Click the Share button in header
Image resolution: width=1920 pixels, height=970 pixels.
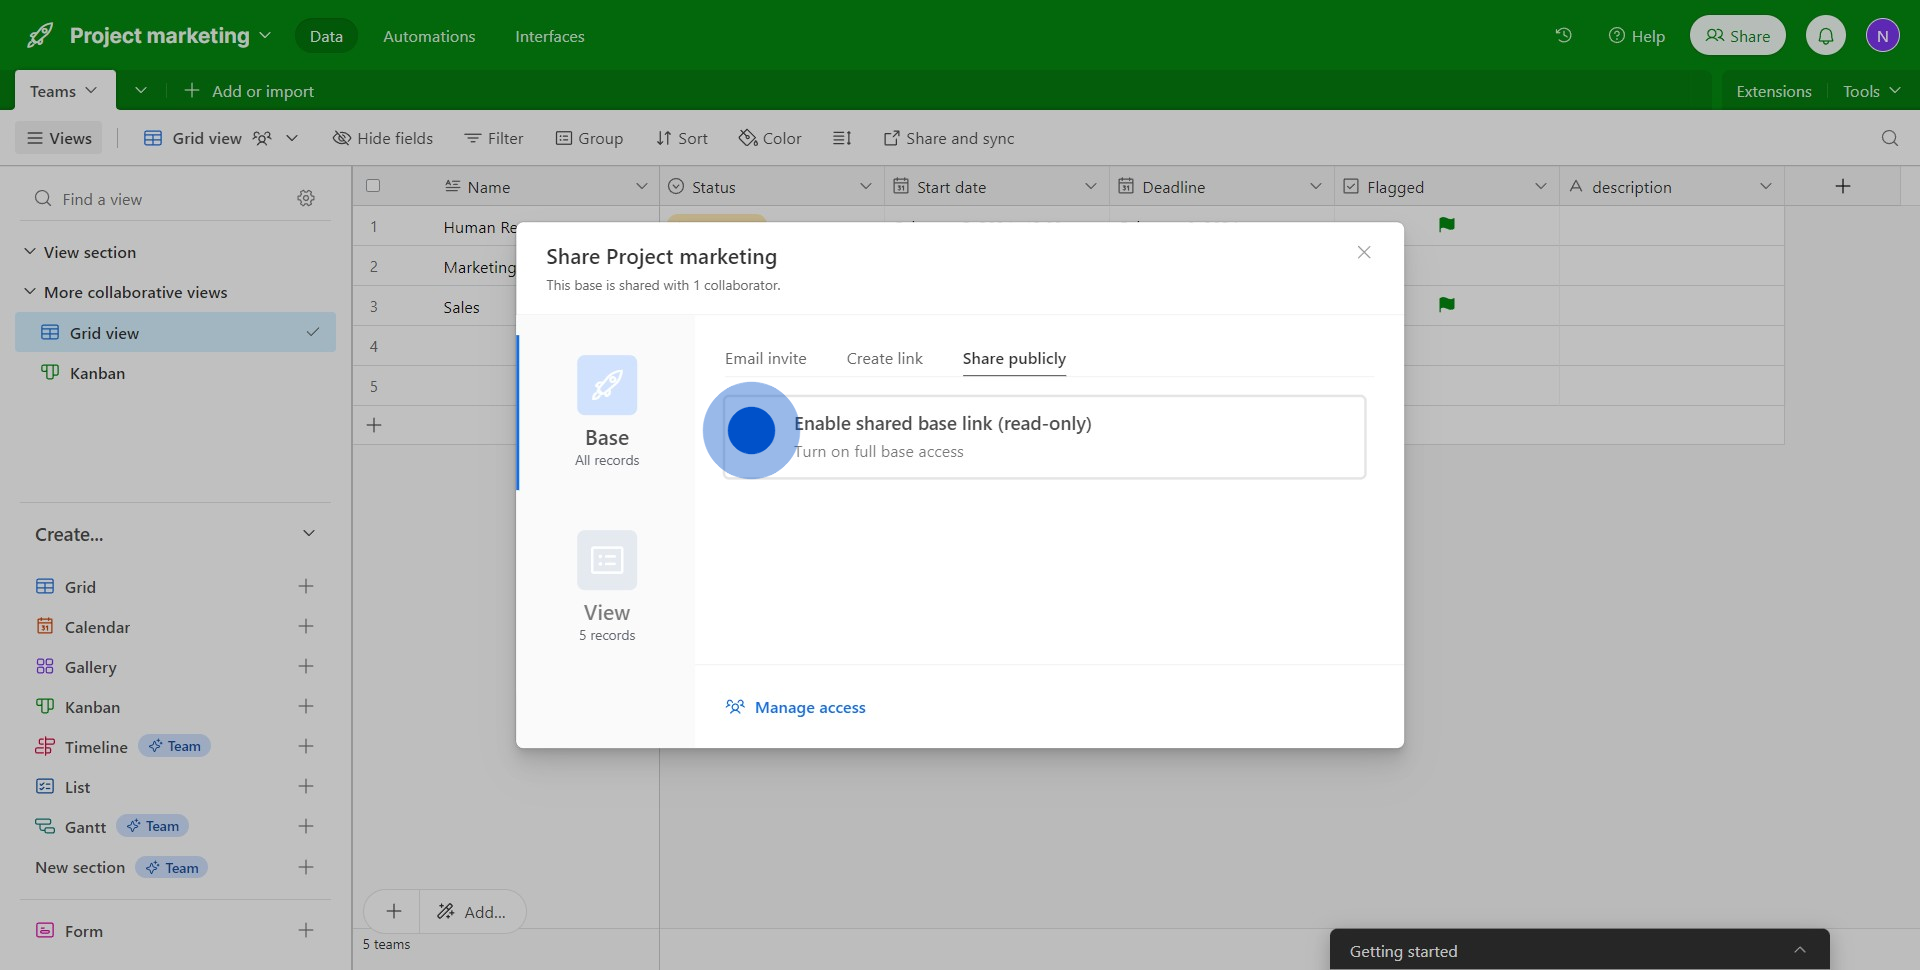point(1737,36)
